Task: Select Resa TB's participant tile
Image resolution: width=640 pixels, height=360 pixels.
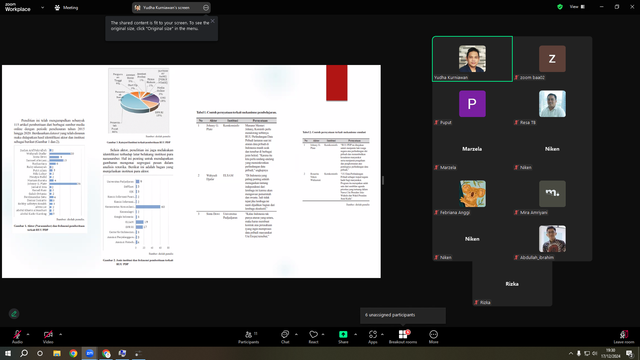Action: point(552,104)
